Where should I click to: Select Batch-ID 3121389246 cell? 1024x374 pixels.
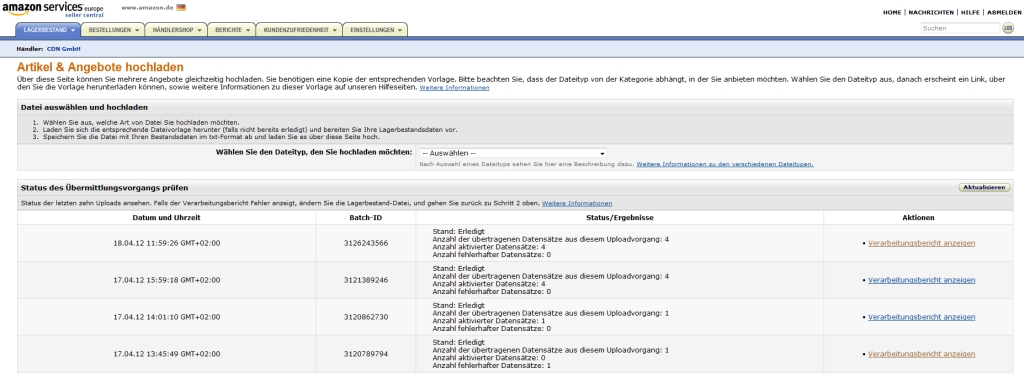pos(366,280)
